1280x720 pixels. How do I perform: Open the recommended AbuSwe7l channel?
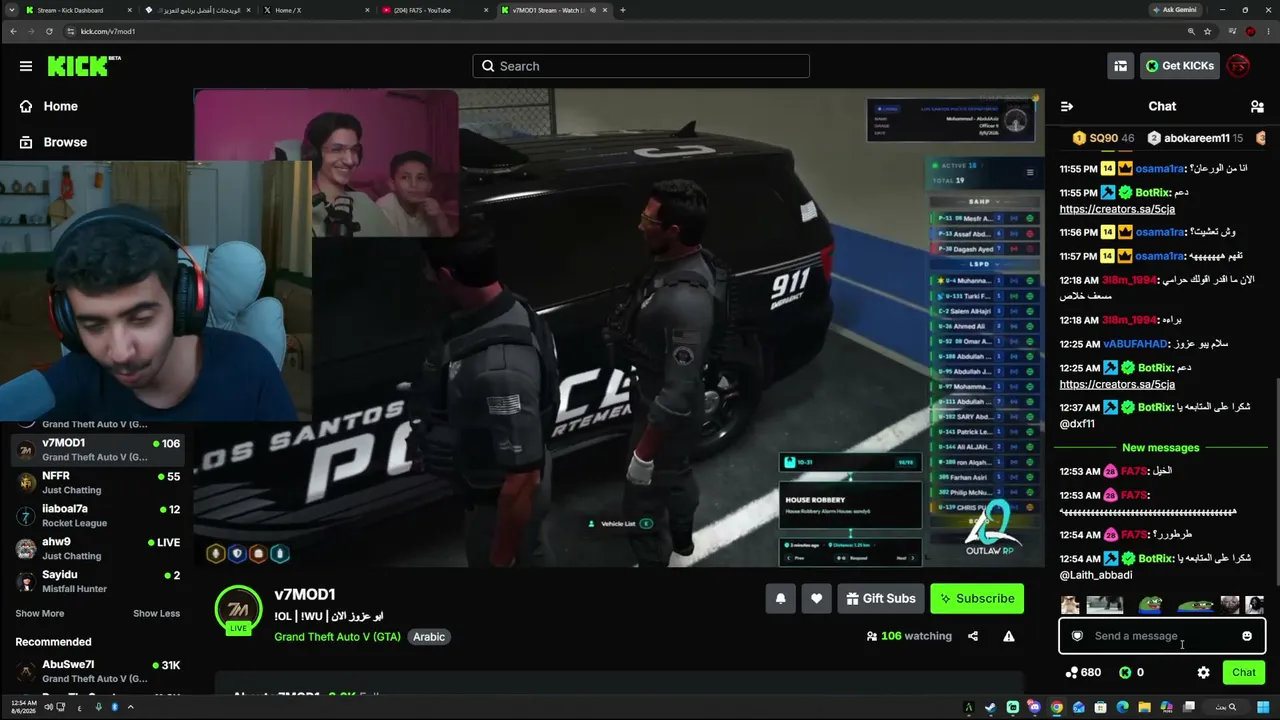(97, 671)
